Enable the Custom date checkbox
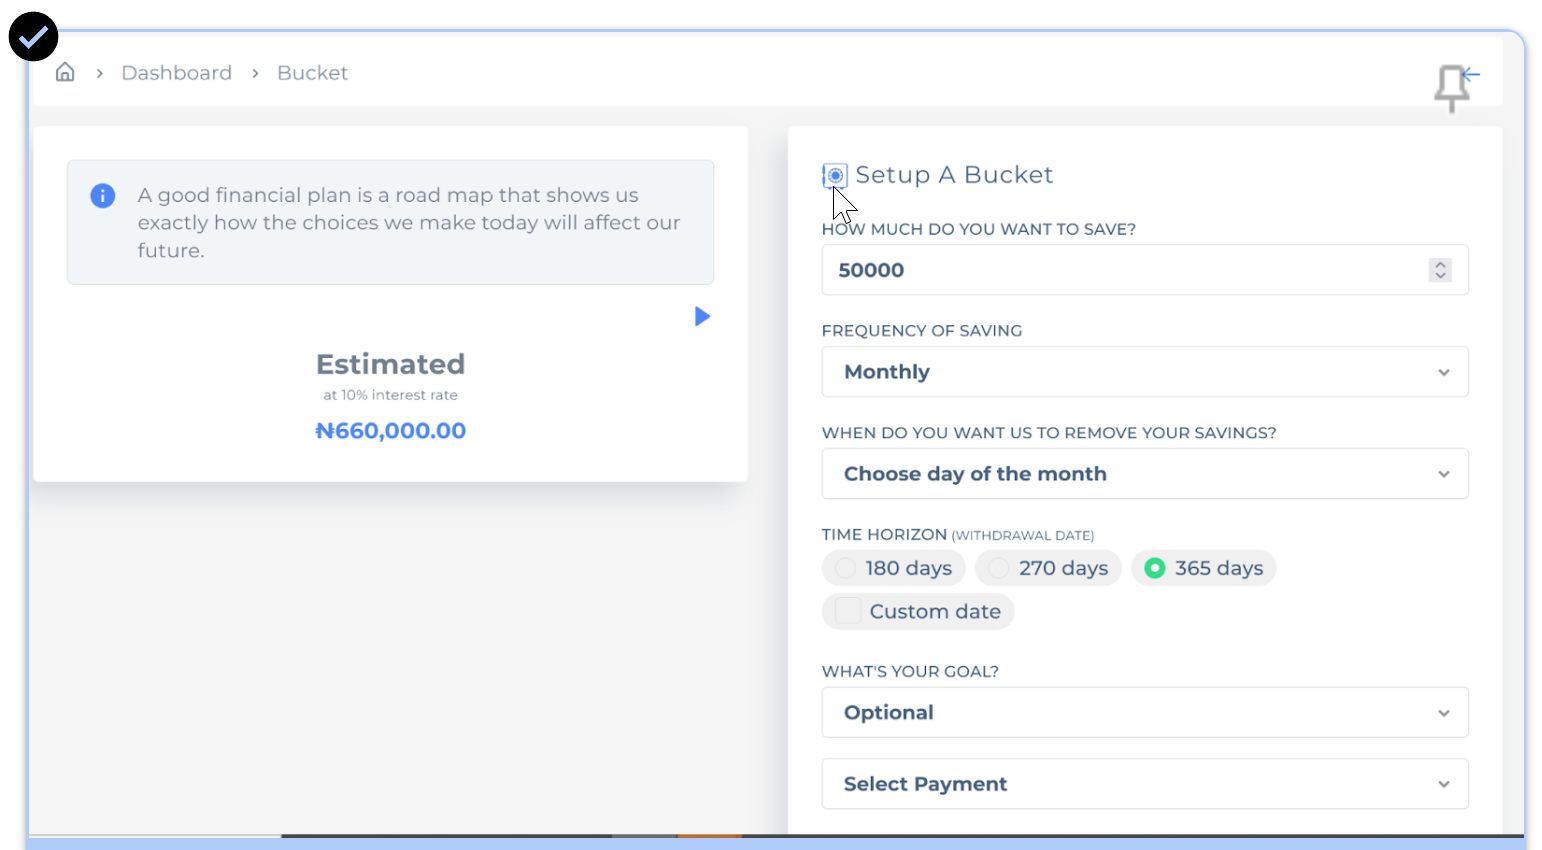Screen dimensions: 1542x850 tap(848, 611)
